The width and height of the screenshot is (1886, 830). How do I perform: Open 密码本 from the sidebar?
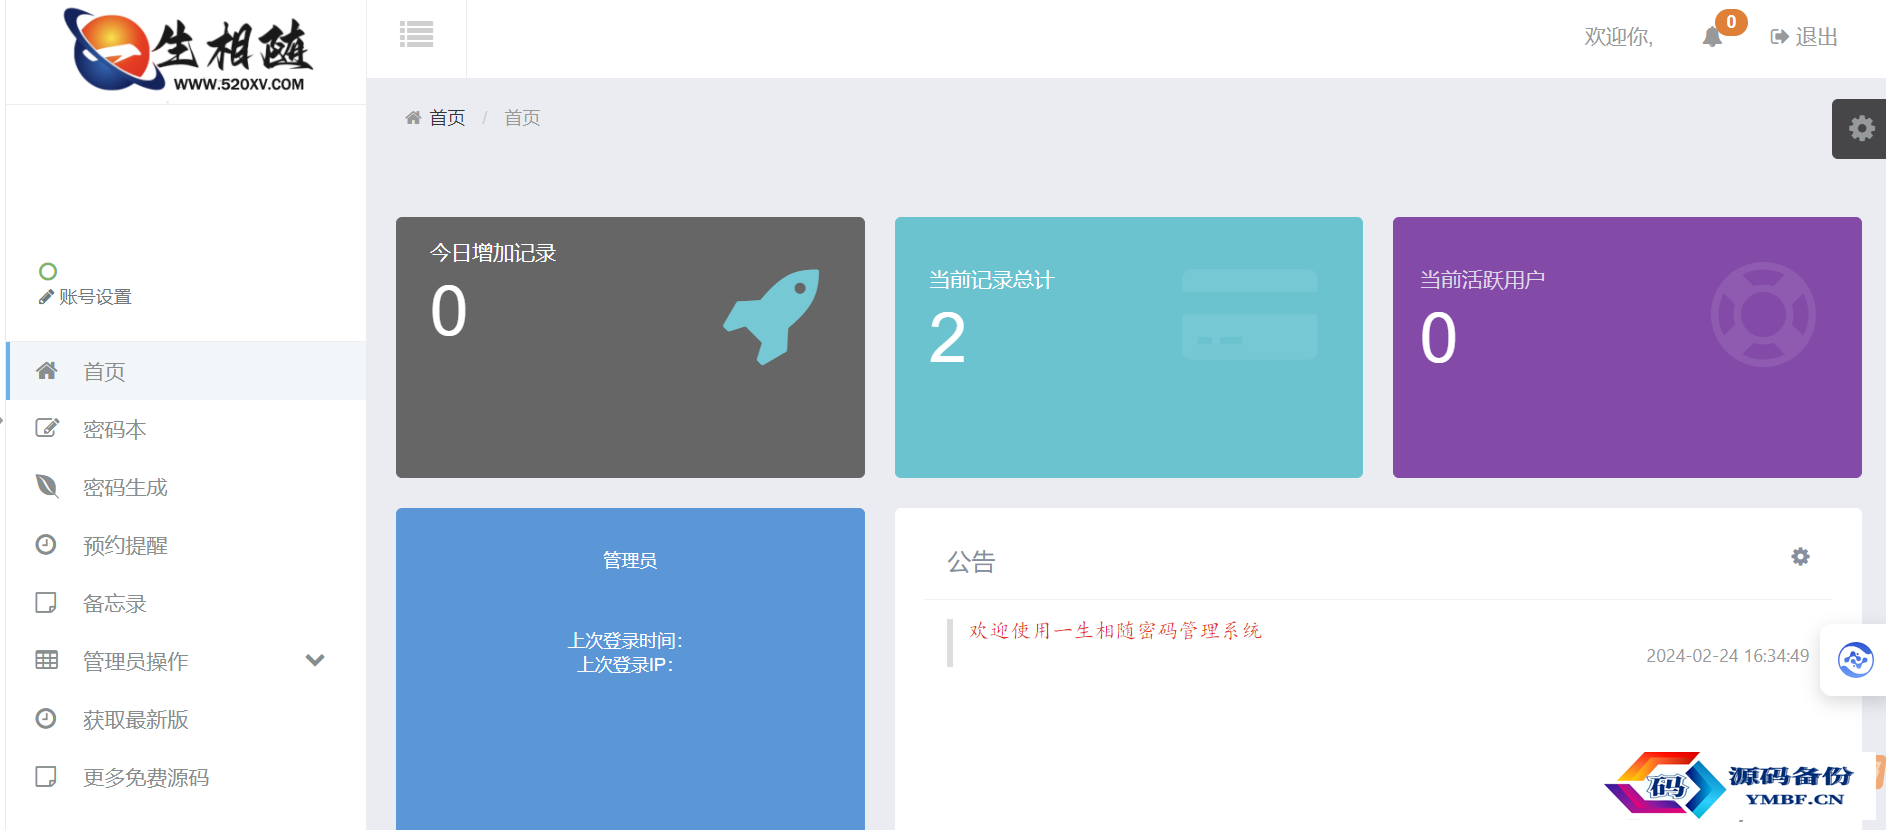pos(186,429)
